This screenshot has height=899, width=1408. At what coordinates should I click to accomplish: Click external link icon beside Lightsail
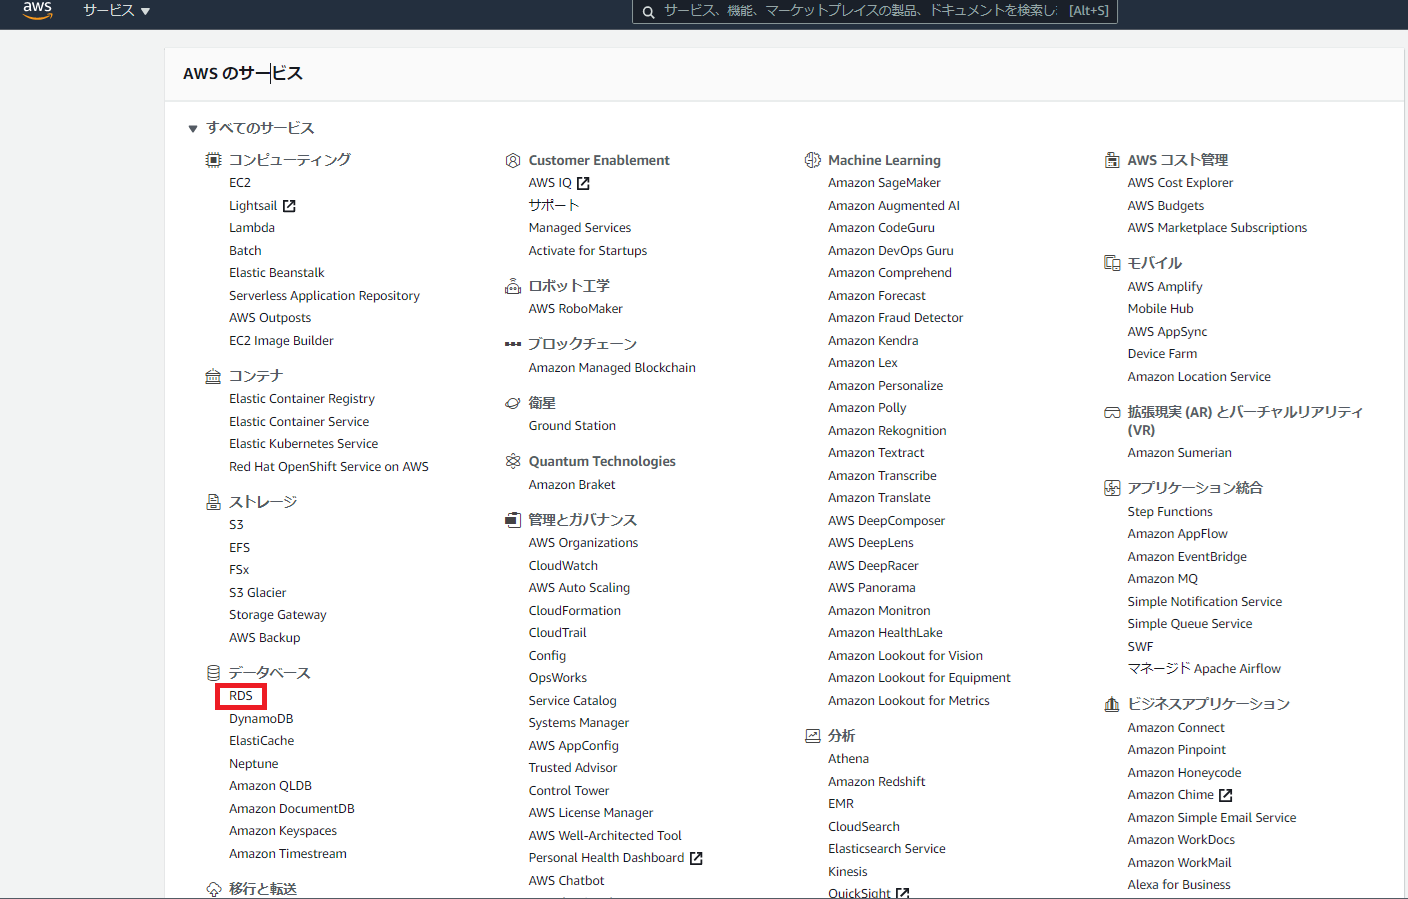pos(289,206)
